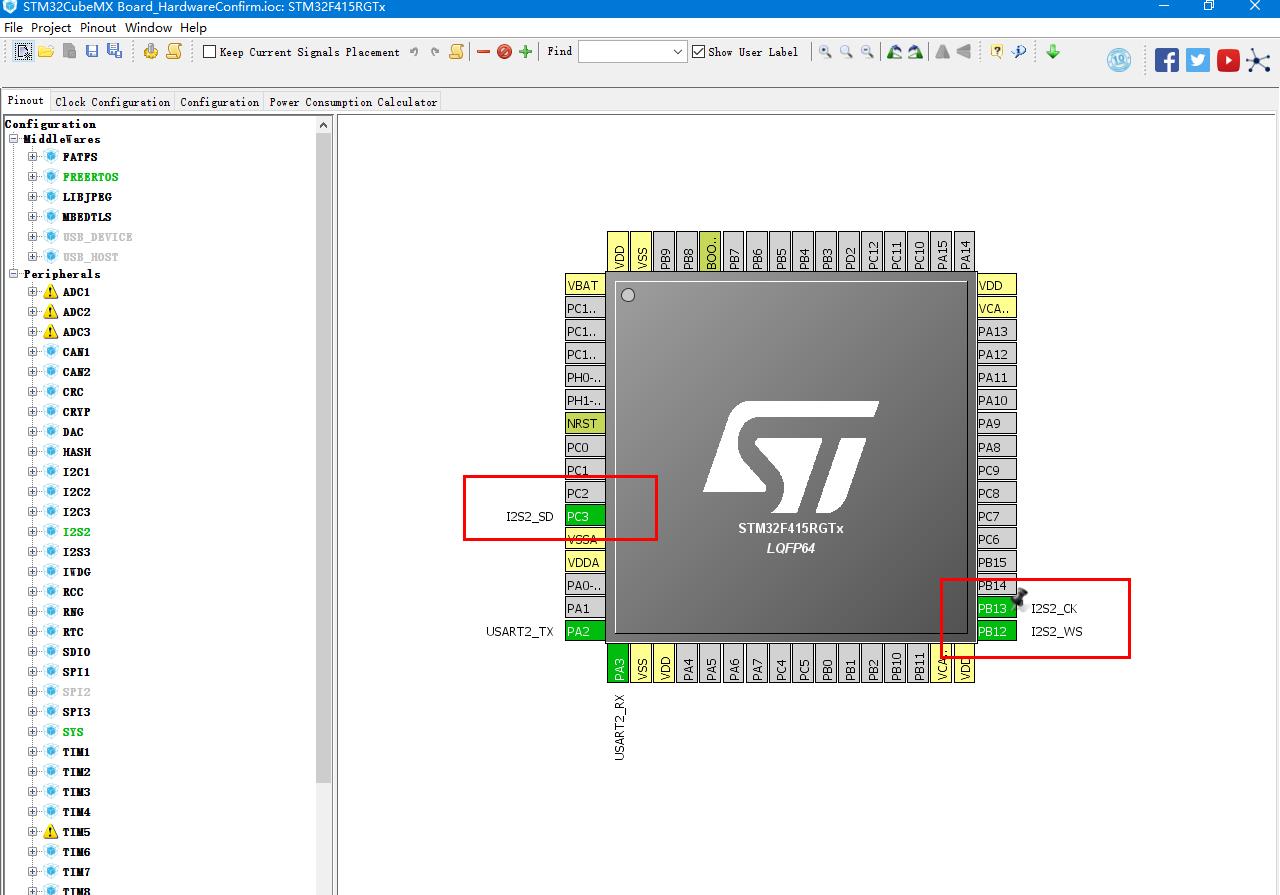Click pin PA13 on the chip
1280x895 pixels.
tap(996, 331)
